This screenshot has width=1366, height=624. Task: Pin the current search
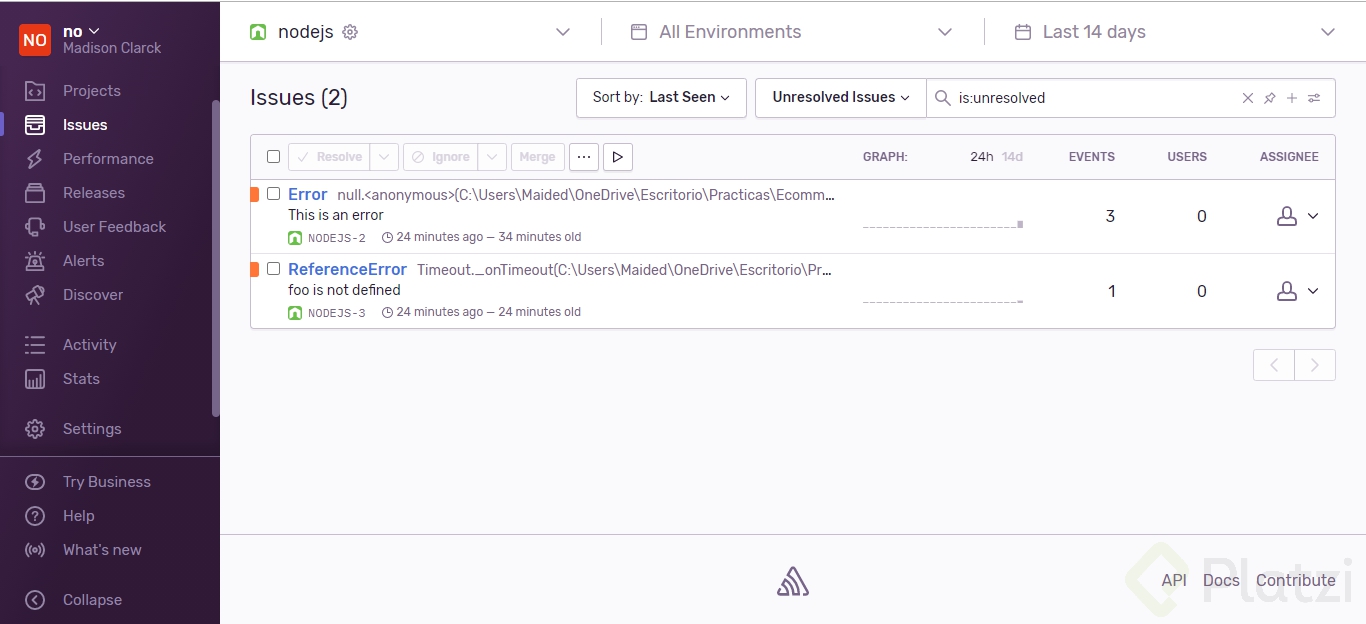1270,98
